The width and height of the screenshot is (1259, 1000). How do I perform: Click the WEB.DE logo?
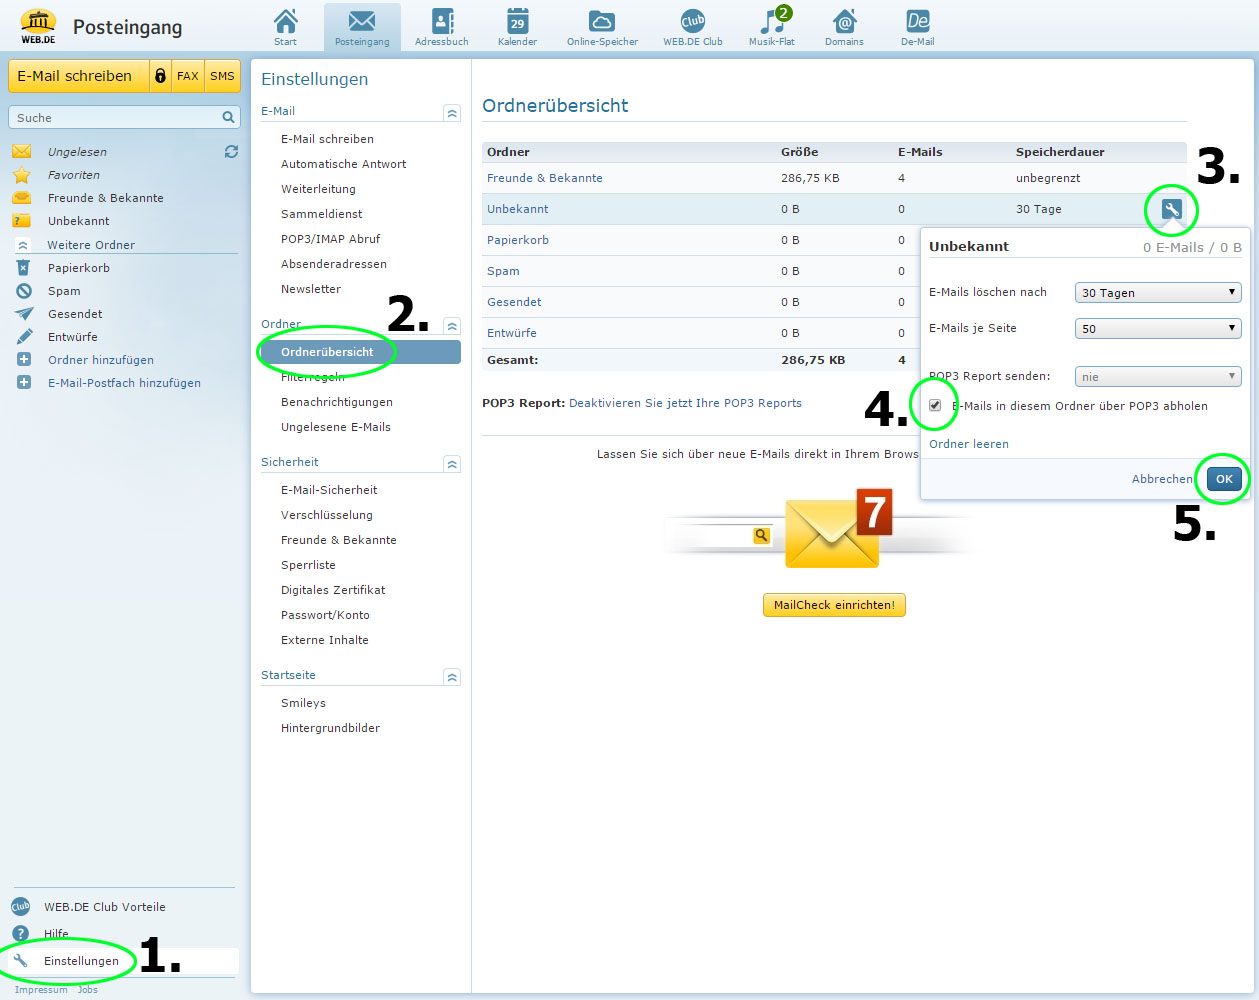pos(38,27)
